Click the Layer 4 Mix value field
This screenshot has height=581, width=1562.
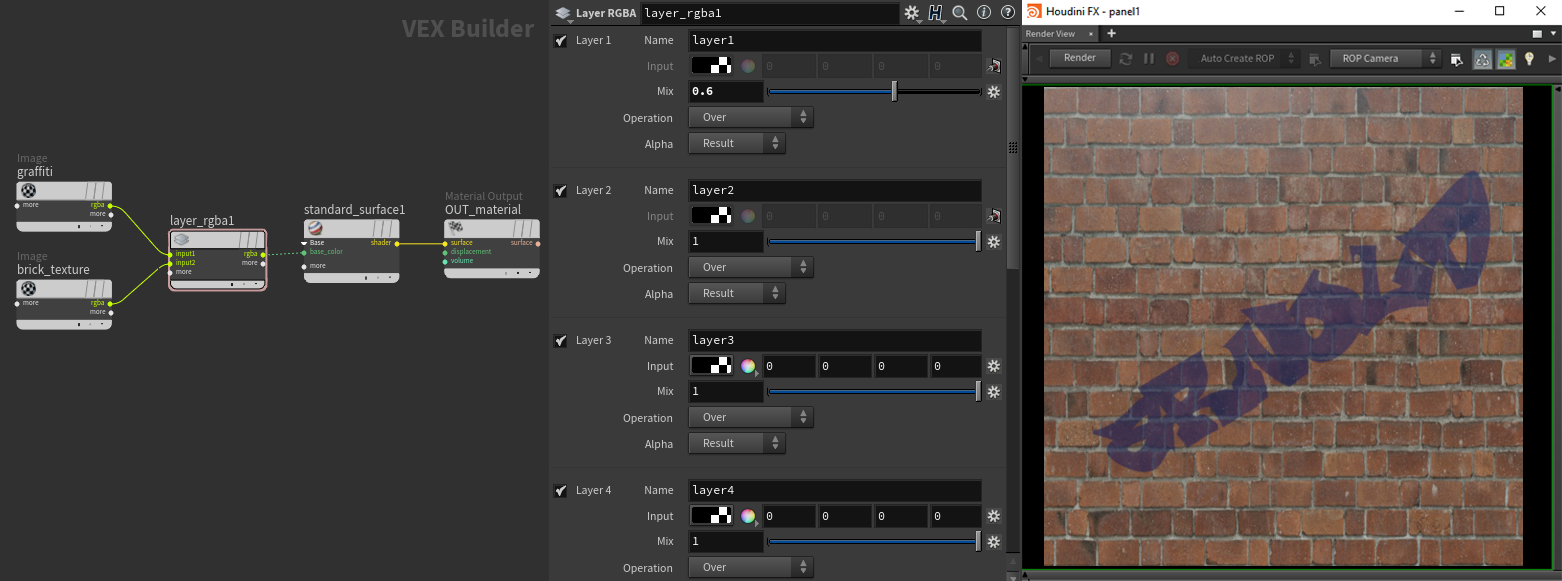(x=726, y=542)
